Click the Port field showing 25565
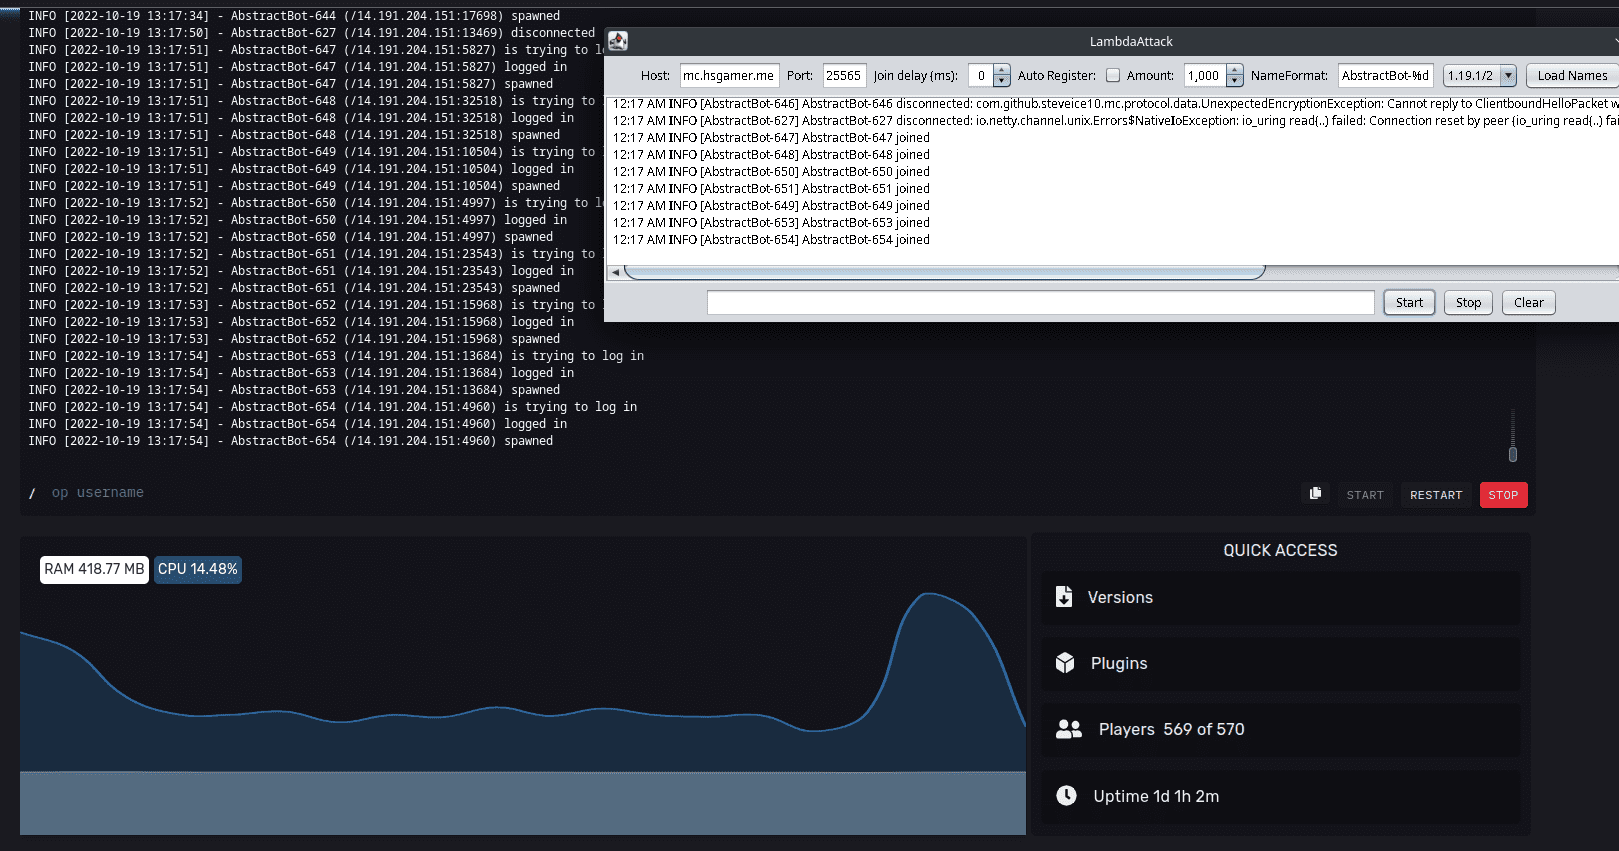This screenshot has height=851, width=1619. [843, 76]
